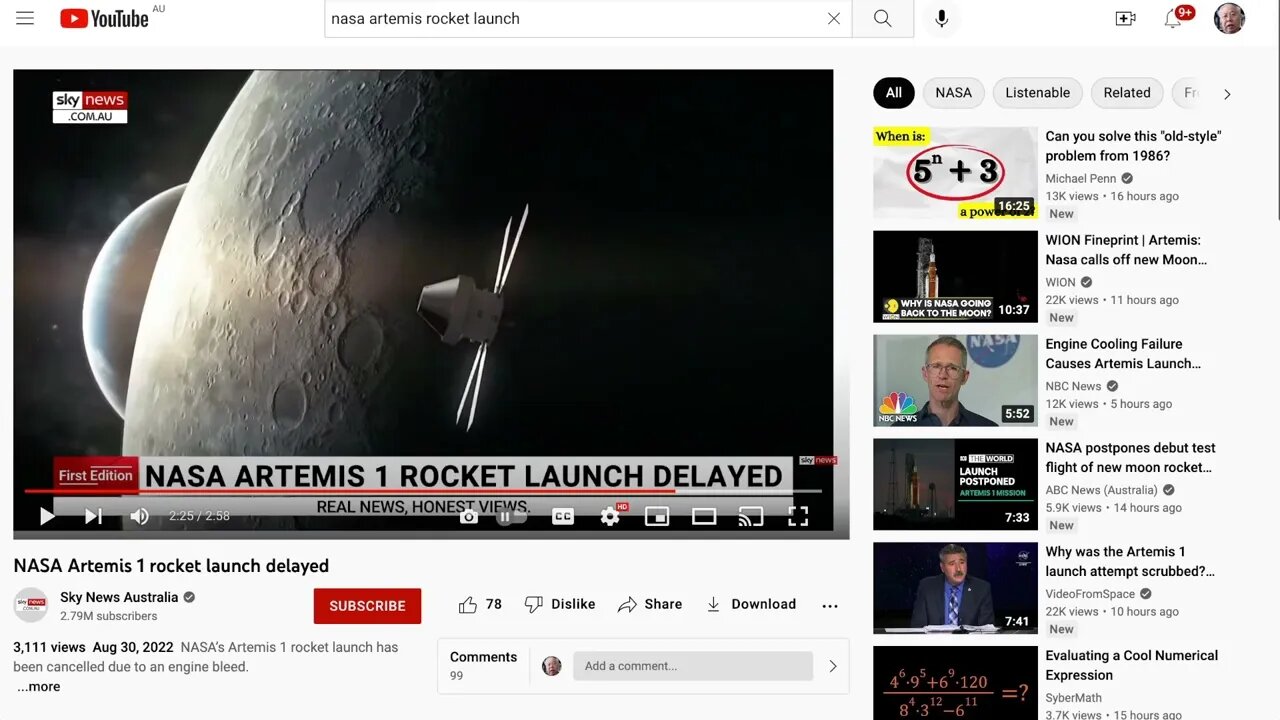The height and width of the screenshot is (720, 1280).
Task: Enter full screen mode
Action: coord(798,516)
